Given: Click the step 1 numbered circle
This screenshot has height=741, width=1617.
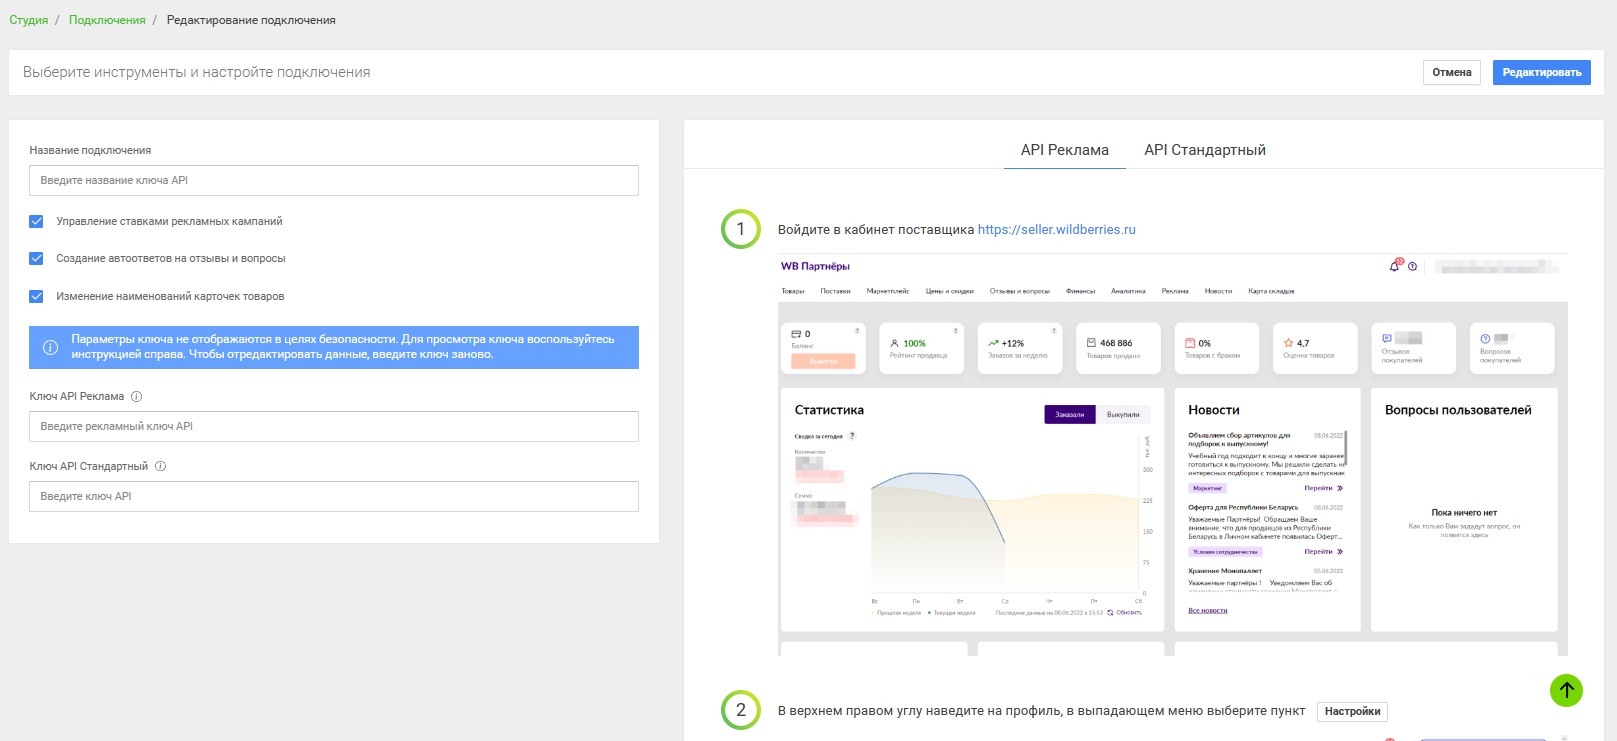Looking at the screenshot, I should (x=740, y=229).
